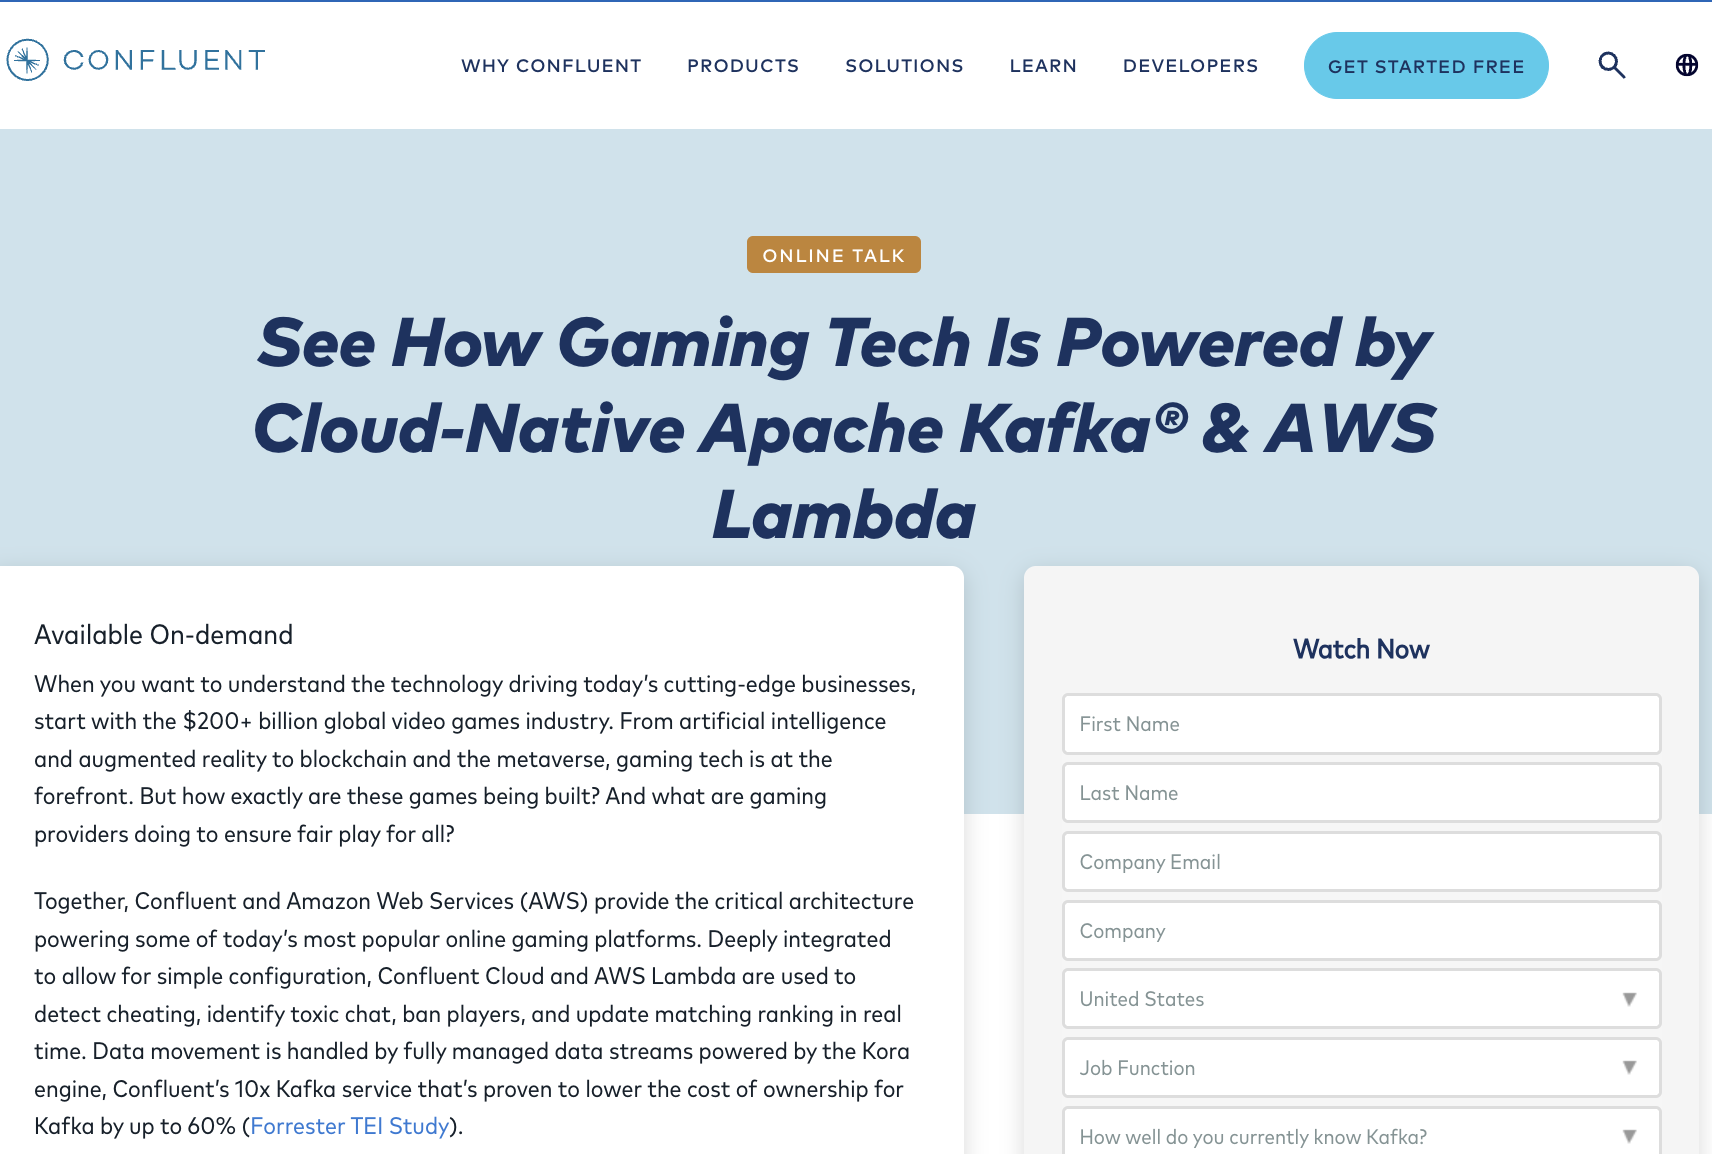
Task: Open the language globe icon
Action: tap(1686, 65)
